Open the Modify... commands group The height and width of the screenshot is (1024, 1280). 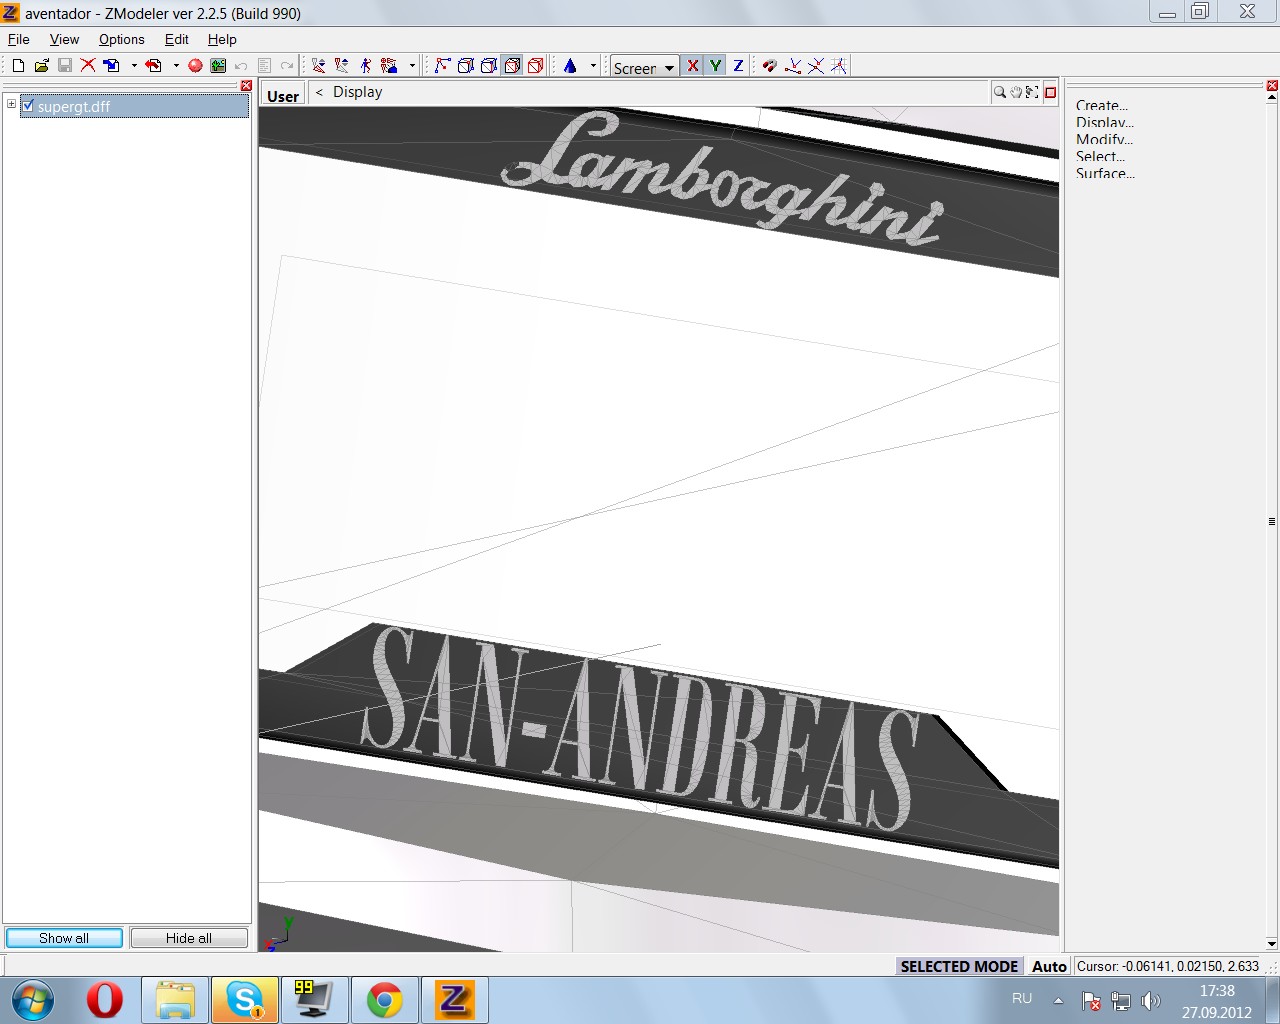pyautogui.click(x=1104, y=139)
